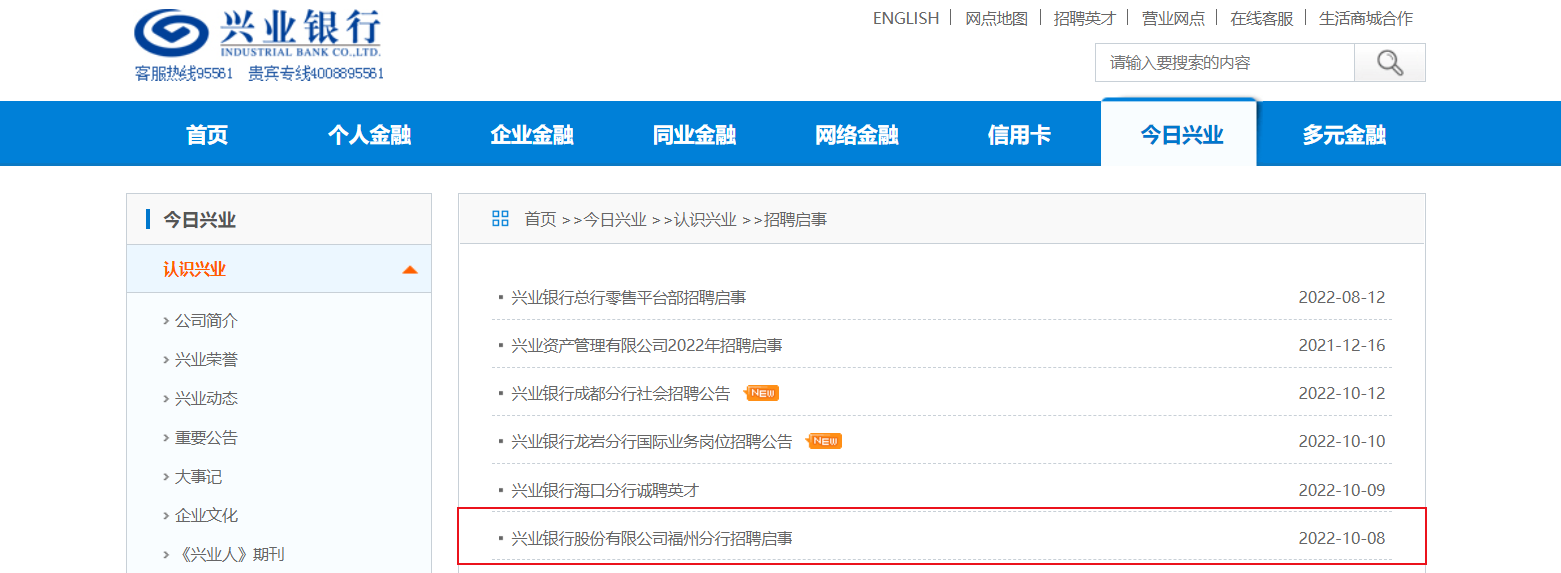The width and height of the screenshot is (1561, 573).
Task: Click NEW badge on 成都分行 announcement
Action: coord(763,393)
